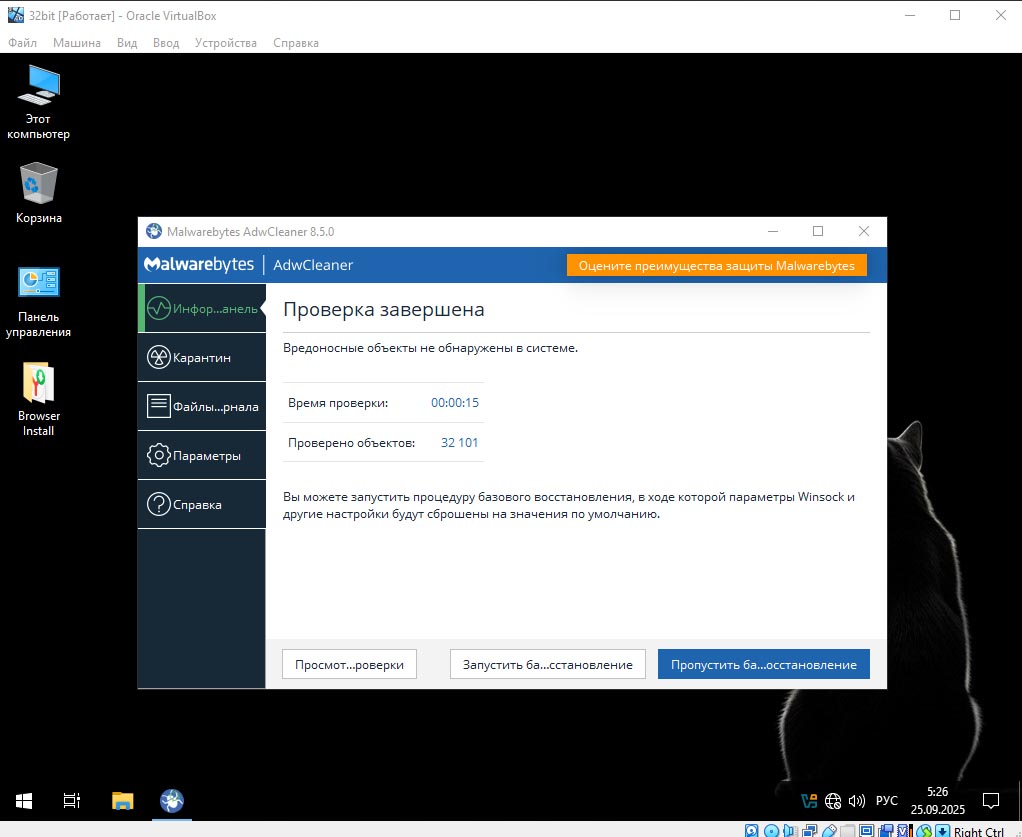Click the USB devices status icon
The width and height of the screenshot is (1022, 837).
point(829,830)
